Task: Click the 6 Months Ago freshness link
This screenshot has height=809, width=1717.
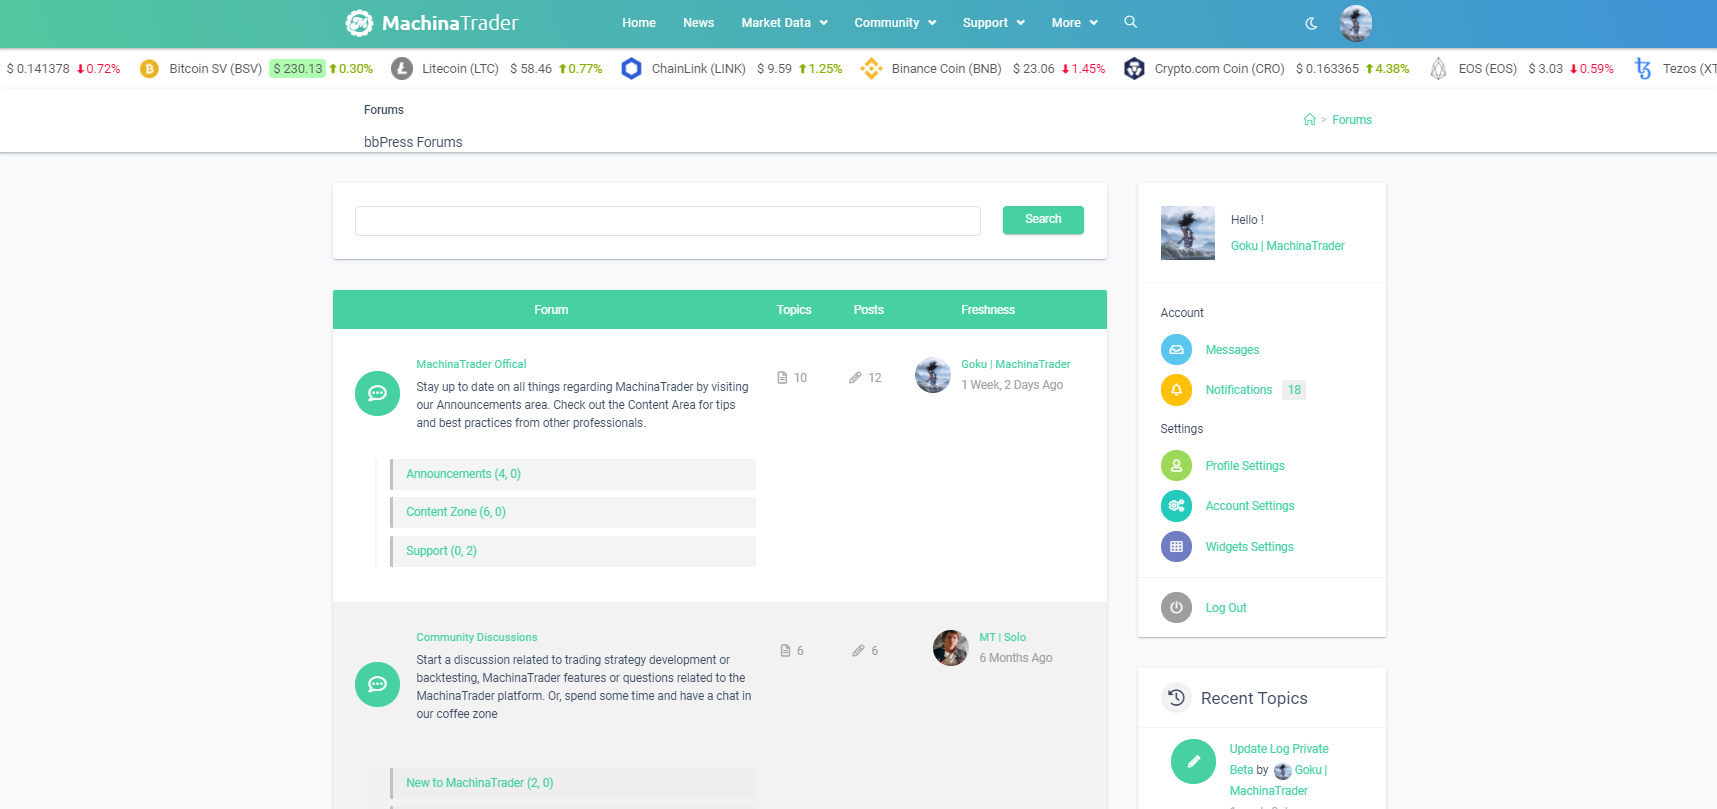Action: pos(1016,658)
